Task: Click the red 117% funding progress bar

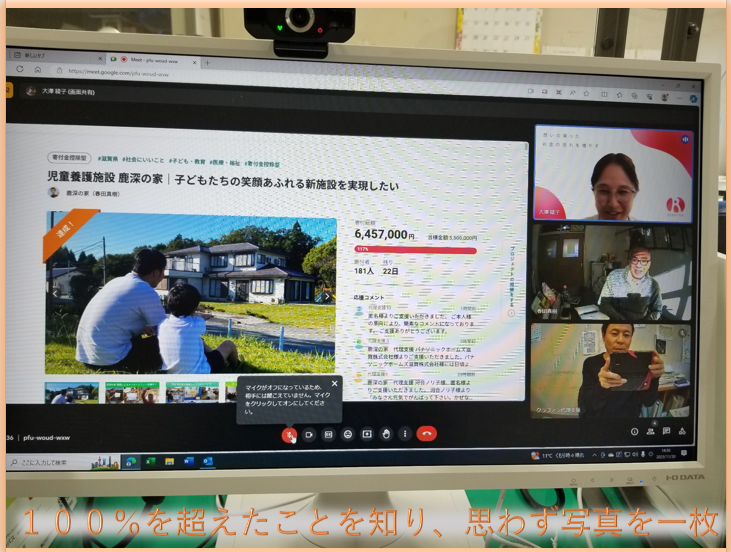Action: pyautogui.click(x=415, y=249)
